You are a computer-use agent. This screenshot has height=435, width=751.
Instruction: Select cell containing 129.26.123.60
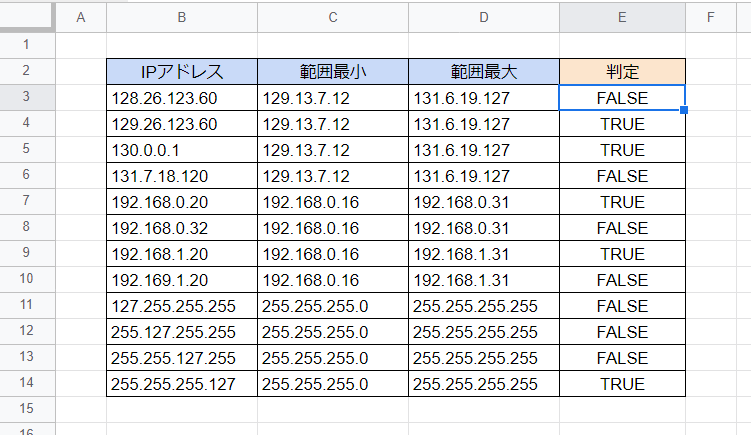[182, 124]
